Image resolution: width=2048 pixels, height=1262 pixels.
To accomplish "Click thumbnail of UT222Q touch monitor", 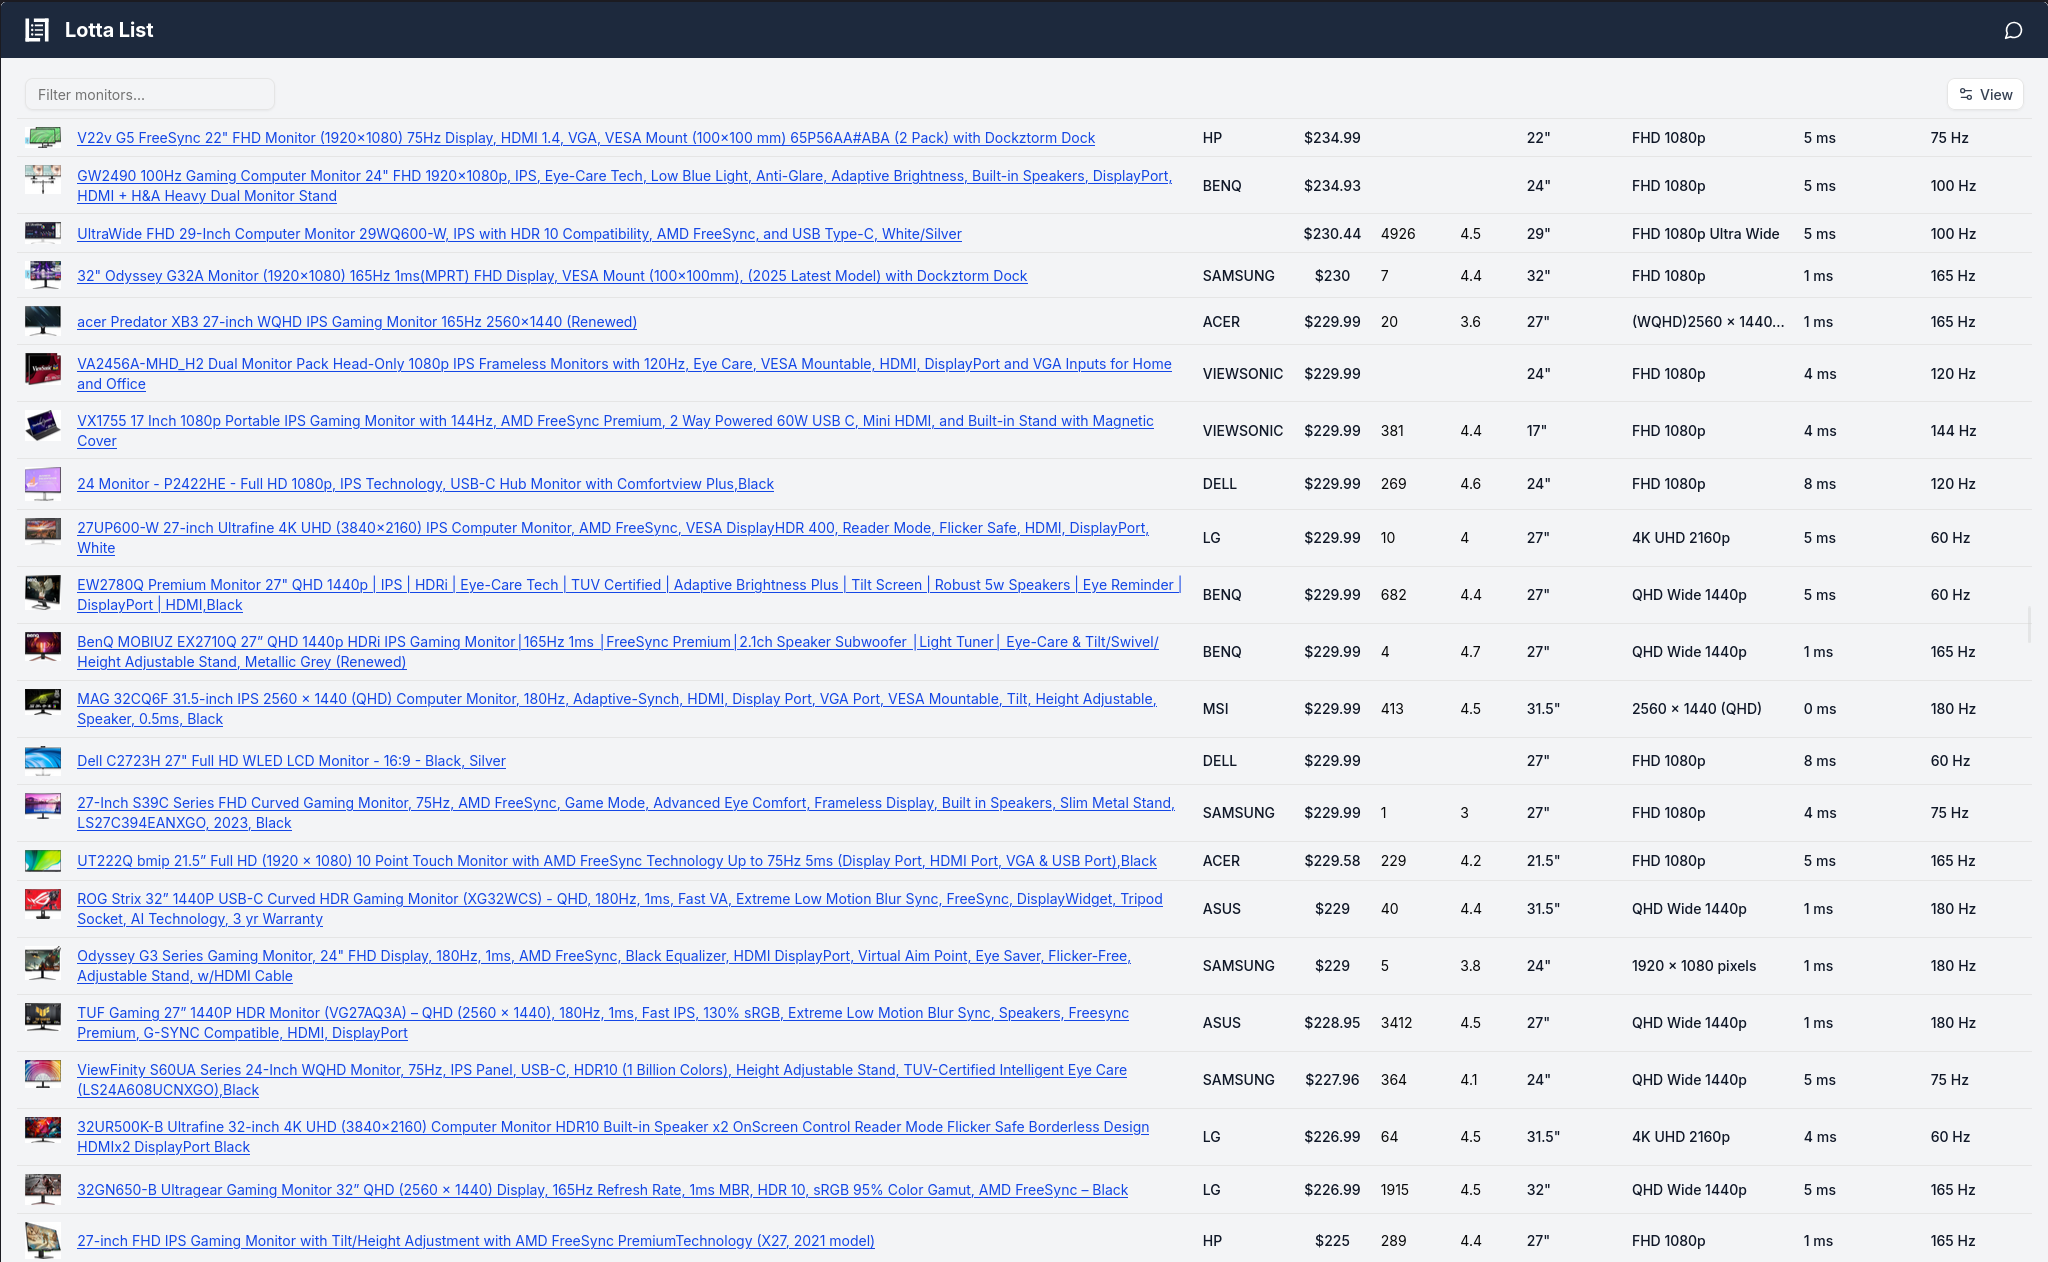I will (43, 861).
